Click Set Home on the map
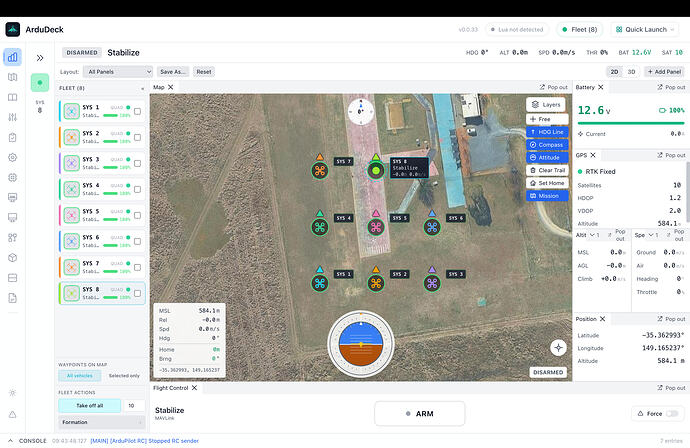 click(547, 183)
